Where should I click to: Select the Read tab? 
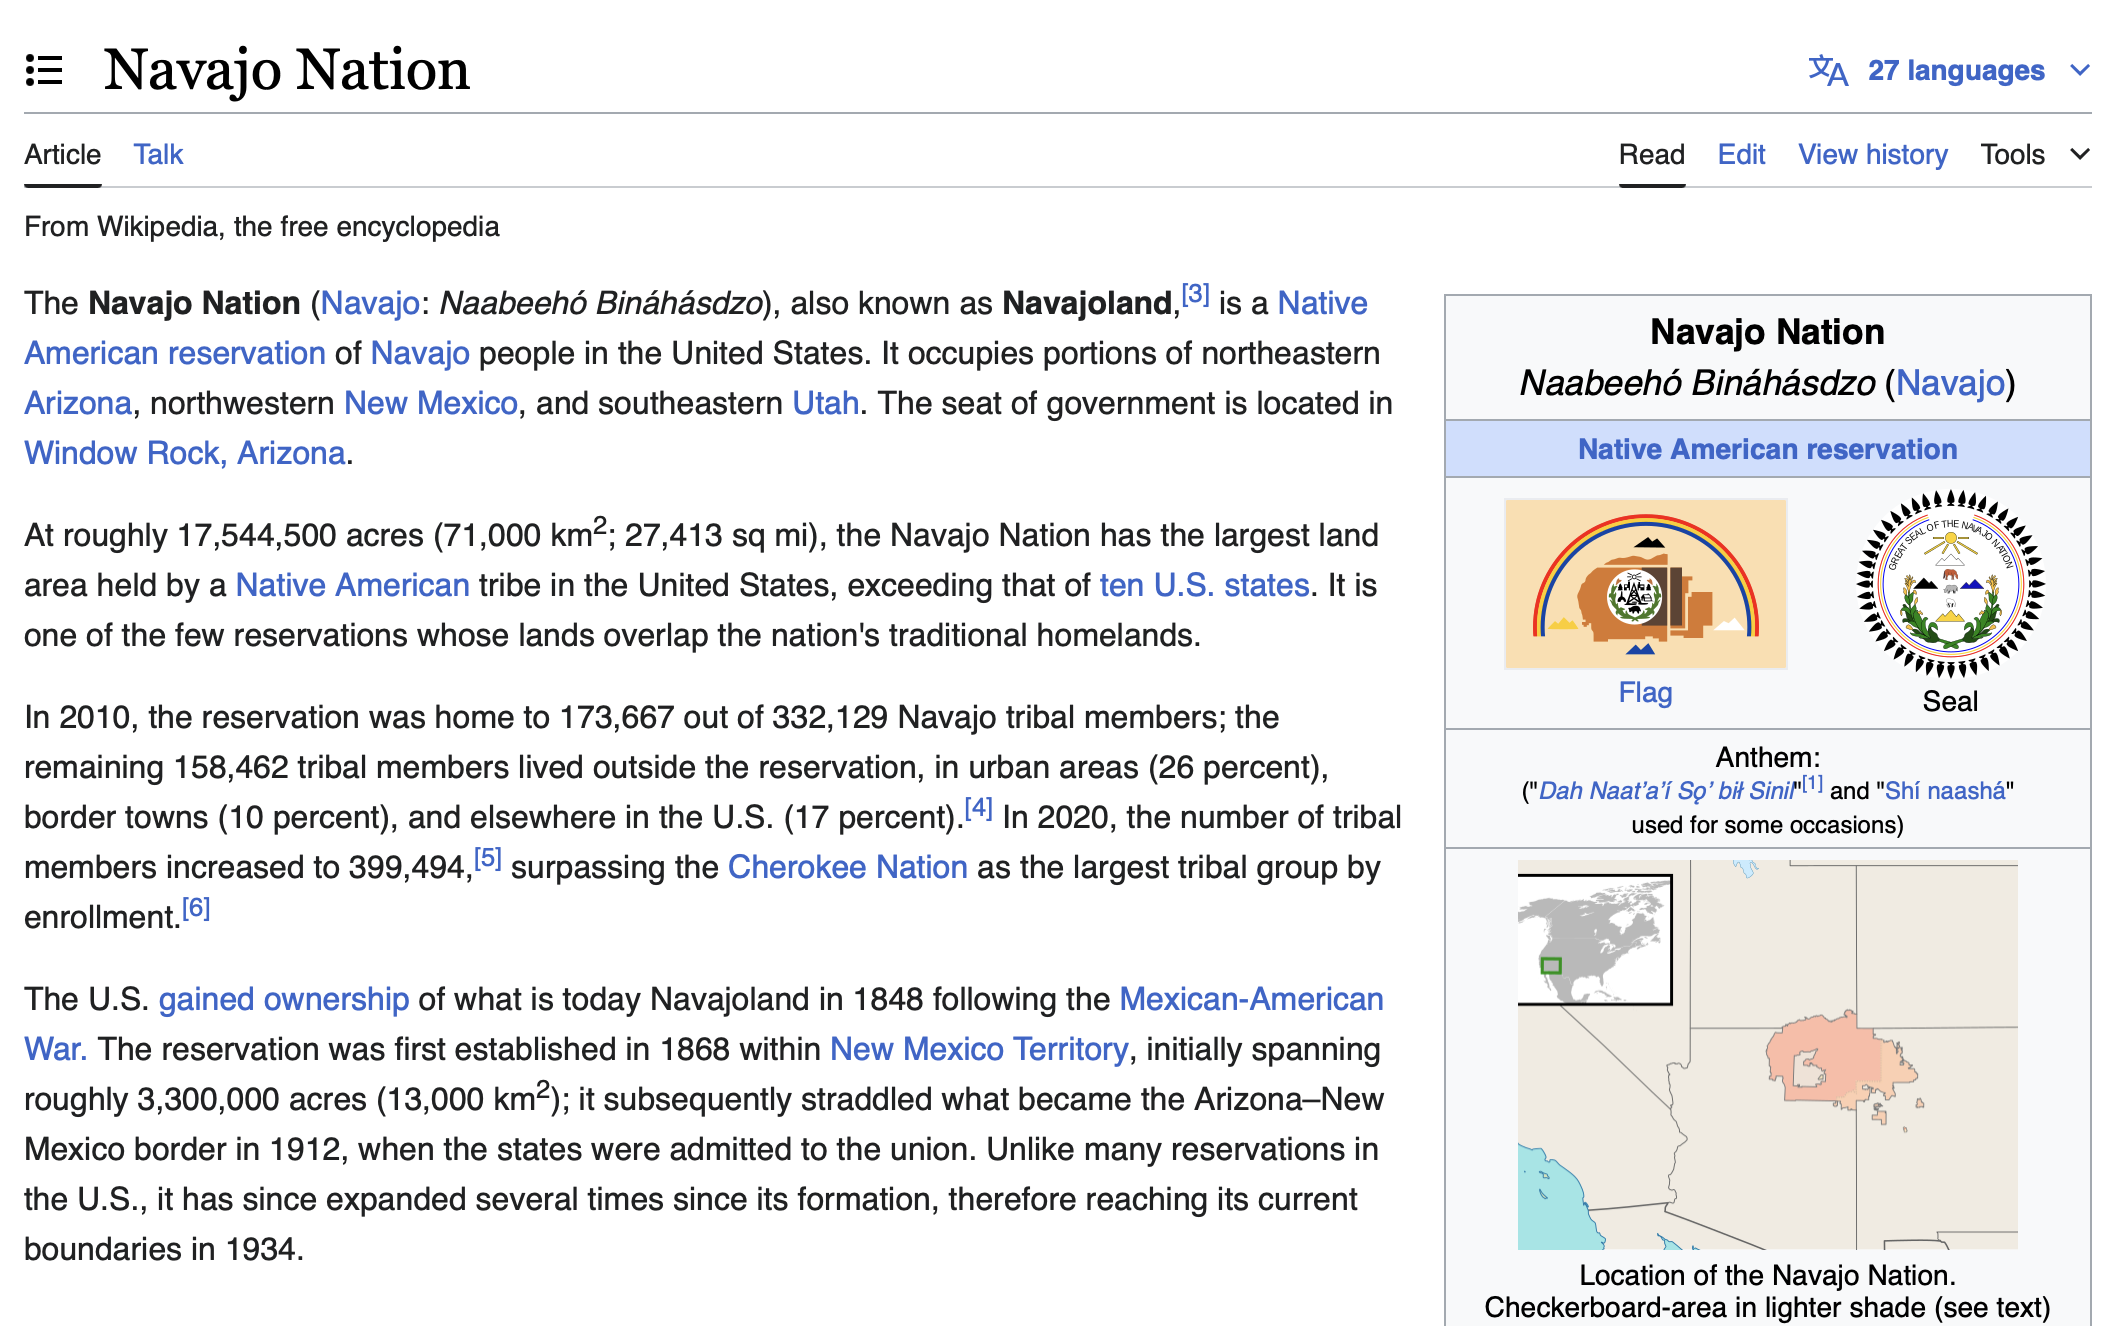1651,154
